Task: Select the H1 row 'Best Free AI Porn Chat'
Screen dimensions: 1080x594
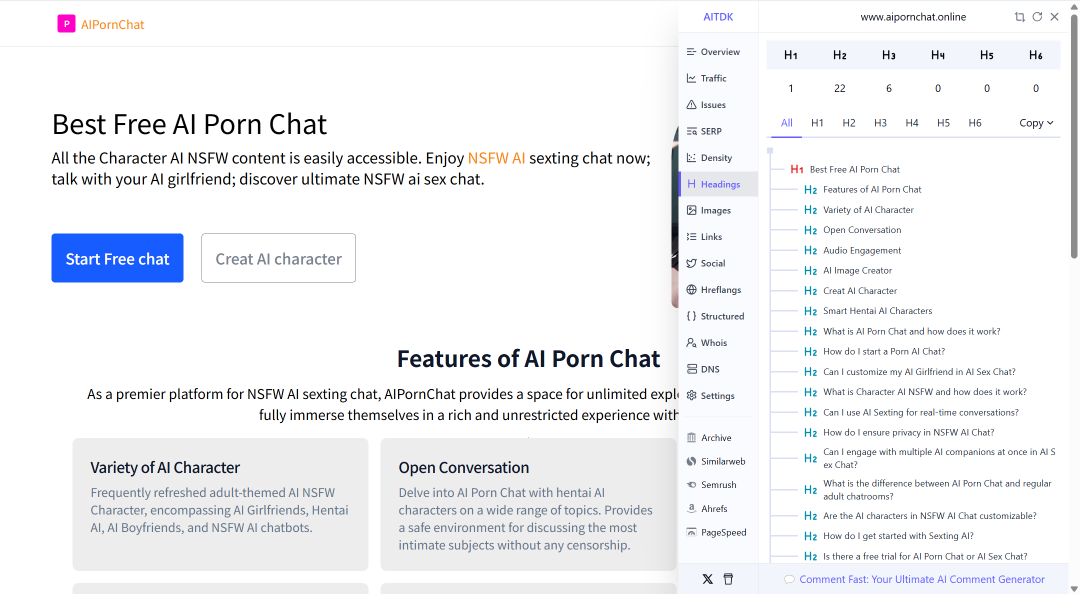Action: [845, 170]
